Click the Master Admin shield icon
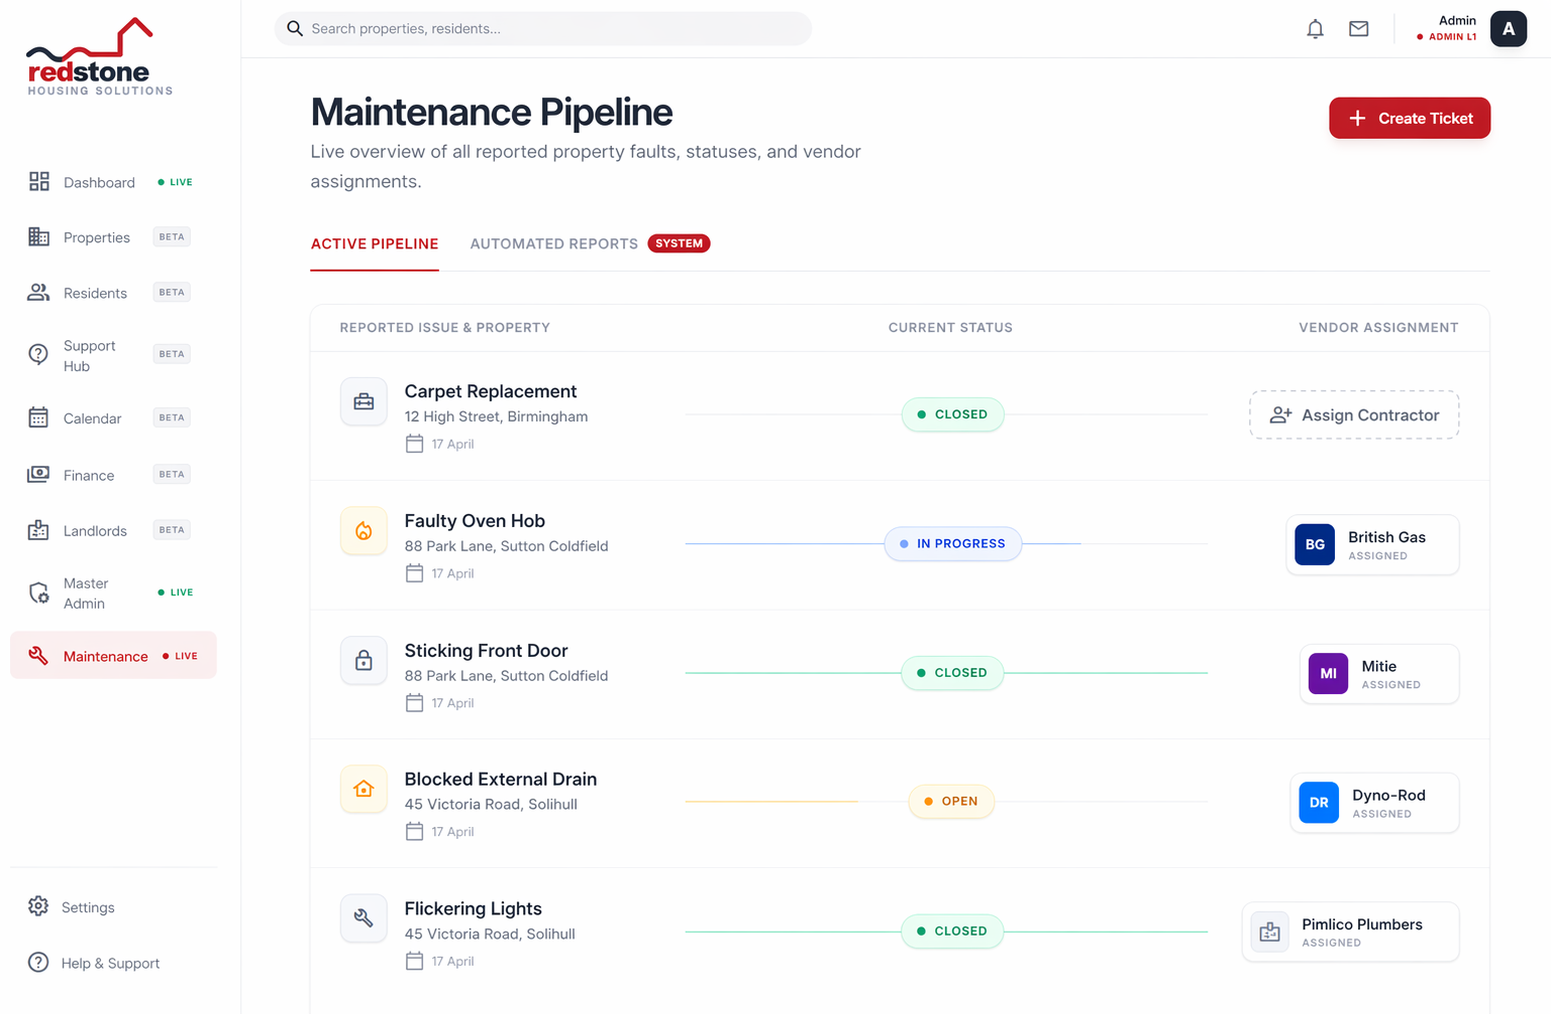1551x1014 pixels. coord(38,591)
